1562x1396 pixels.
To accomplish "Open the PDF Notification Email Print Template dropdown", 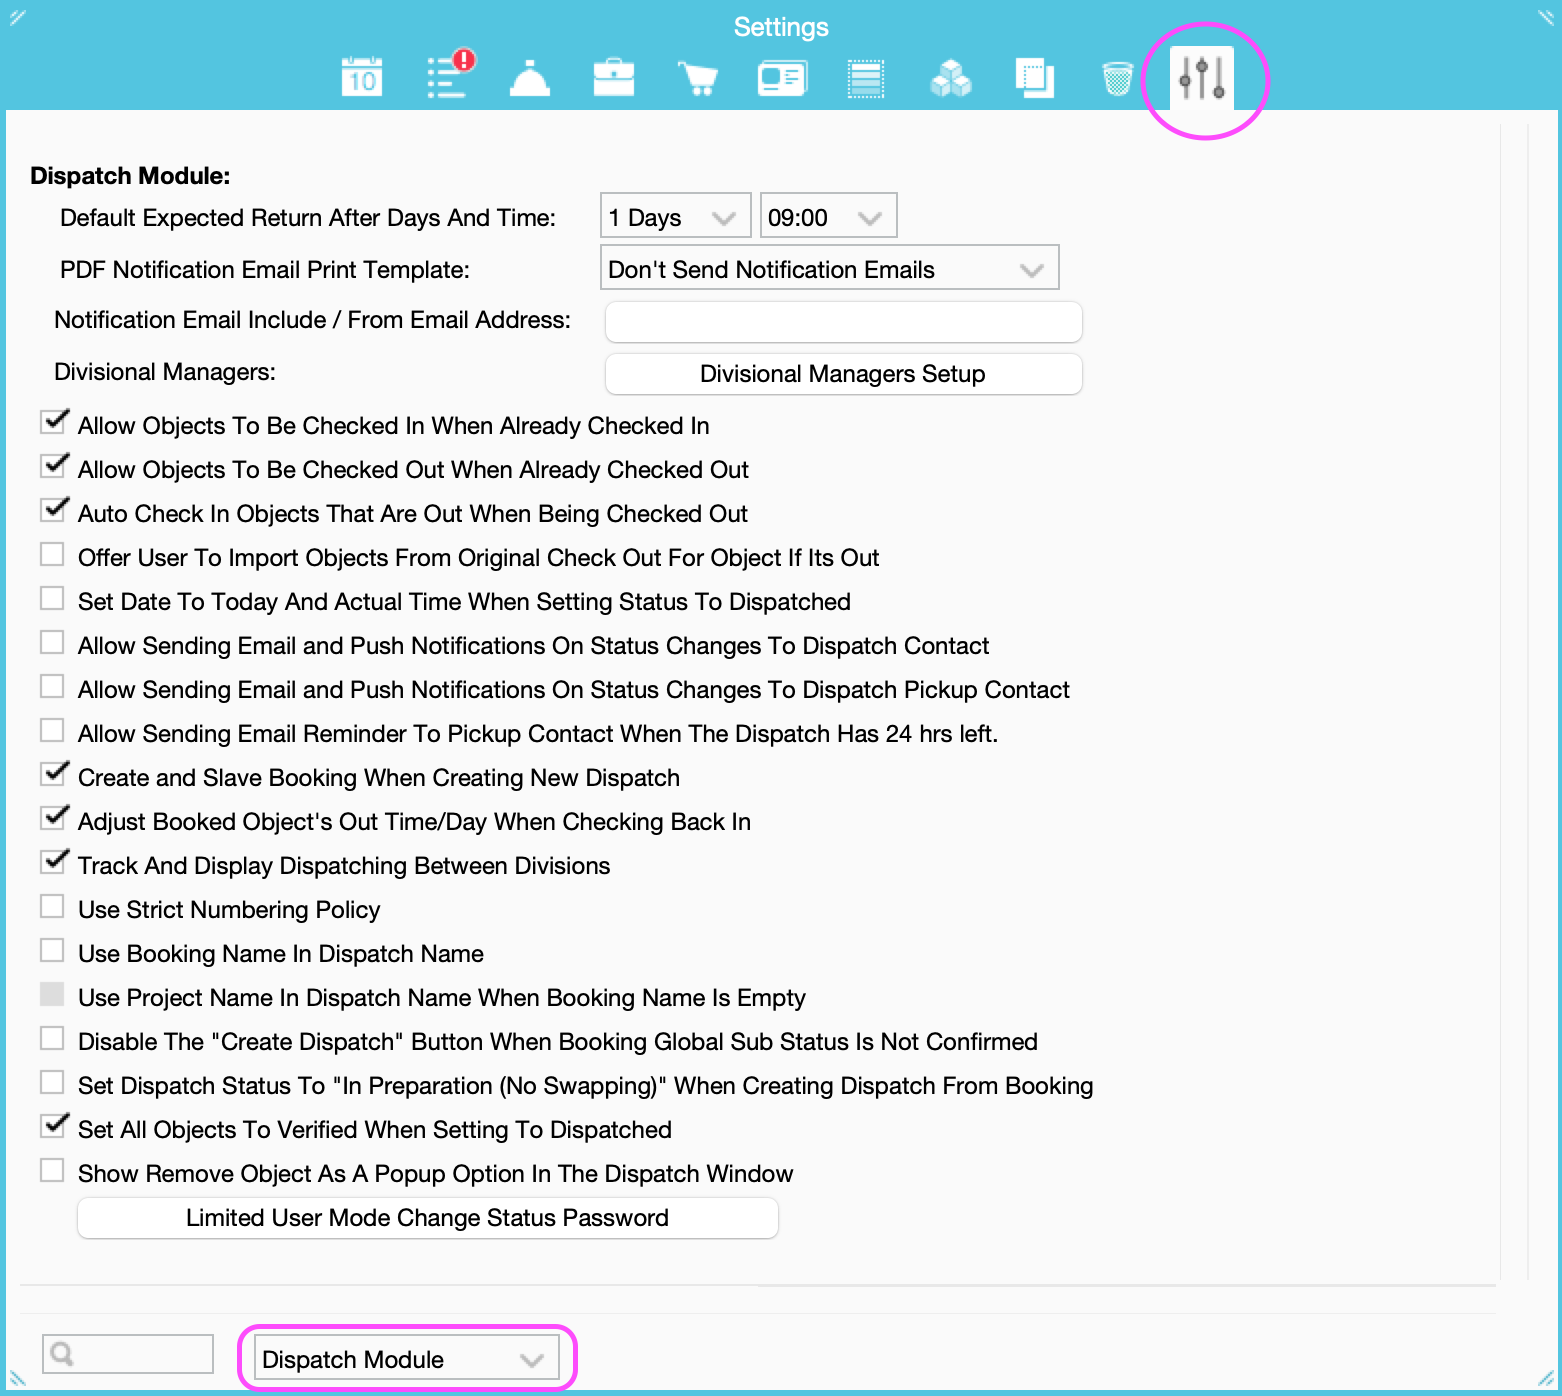I will [x=829, y=267].
